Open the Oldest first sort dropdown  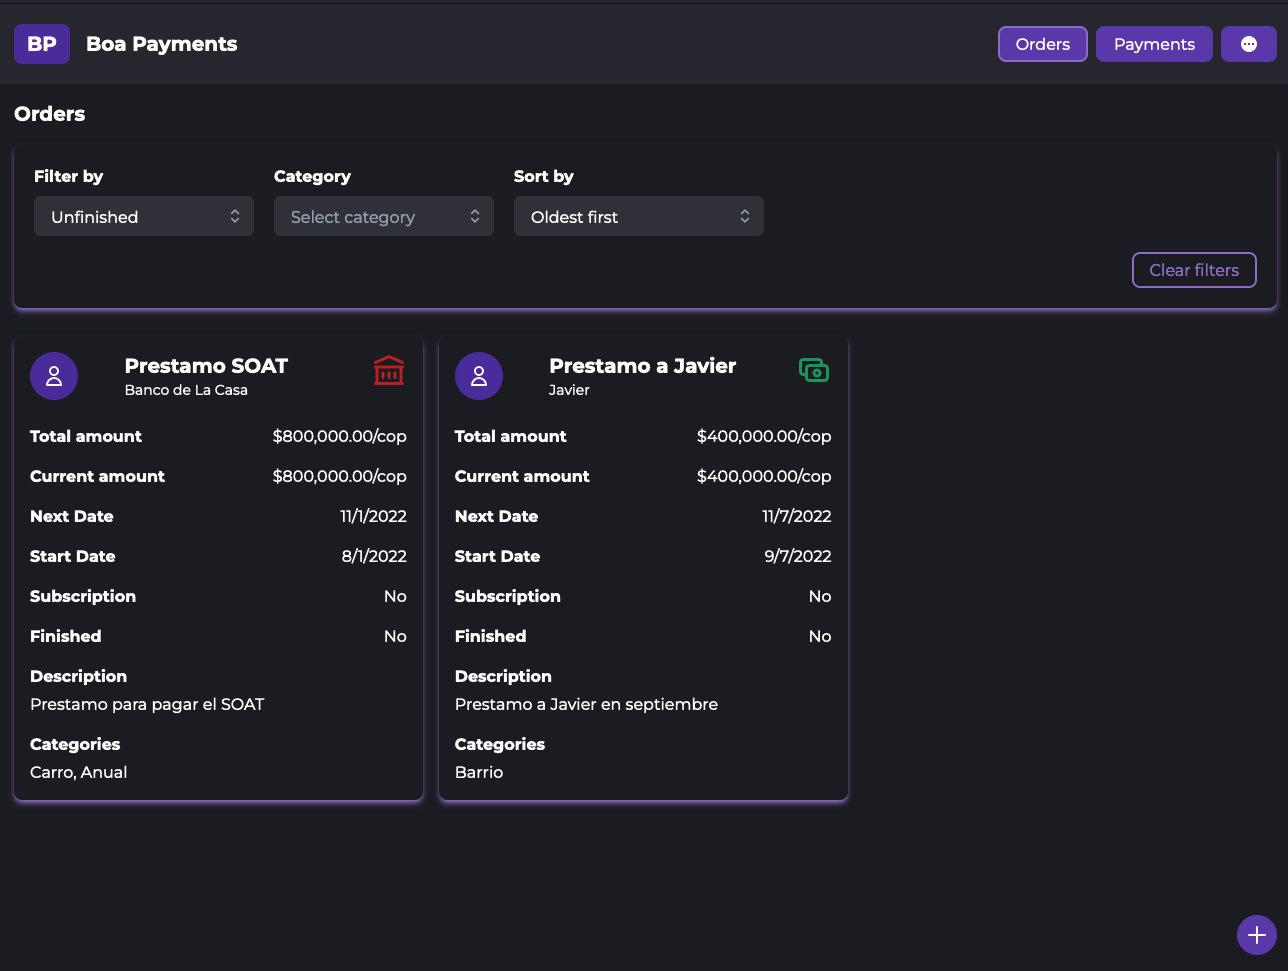pos(638,216)
